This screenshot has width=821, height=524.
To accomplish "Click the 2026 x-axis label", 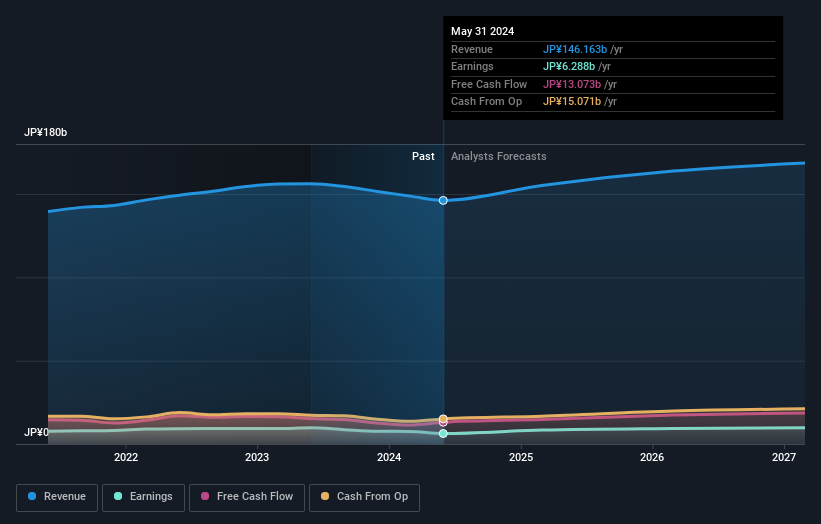I will coord(652,457).
